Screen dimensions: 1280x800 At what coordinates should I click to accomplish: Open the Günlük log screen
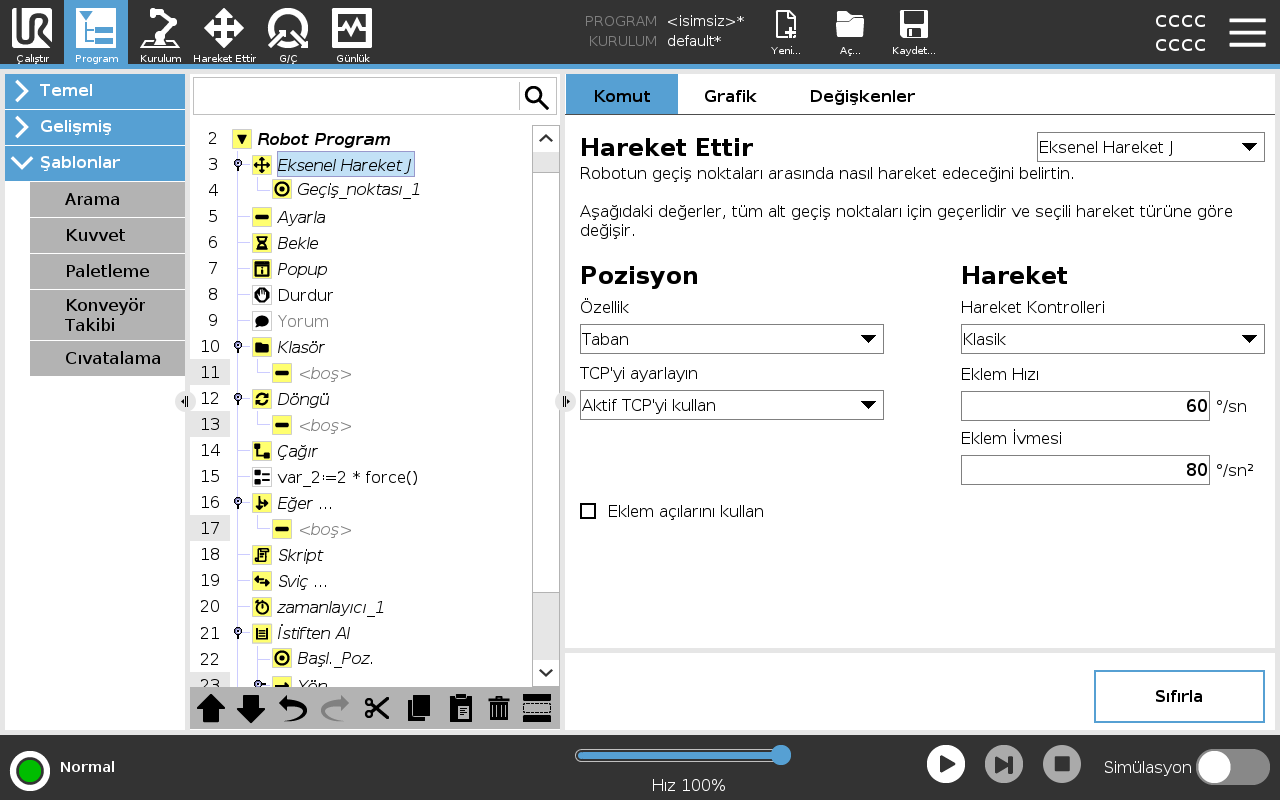352,33
